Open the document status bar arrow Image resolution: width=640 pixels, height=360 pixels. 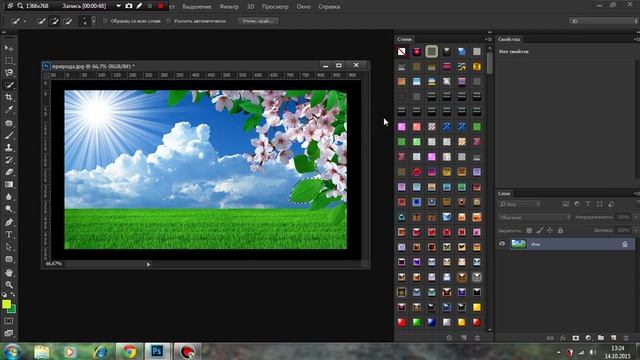(x=148, y=264)
